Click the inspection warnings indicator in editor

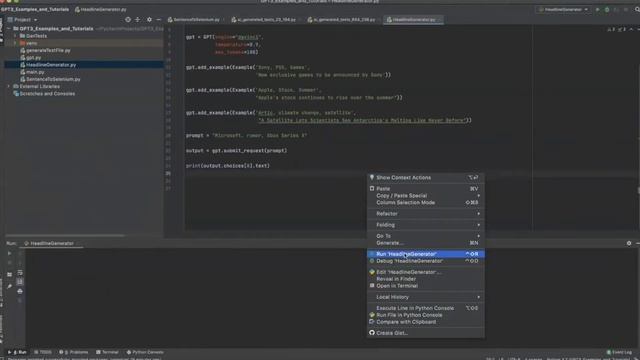tap(616, 29)
